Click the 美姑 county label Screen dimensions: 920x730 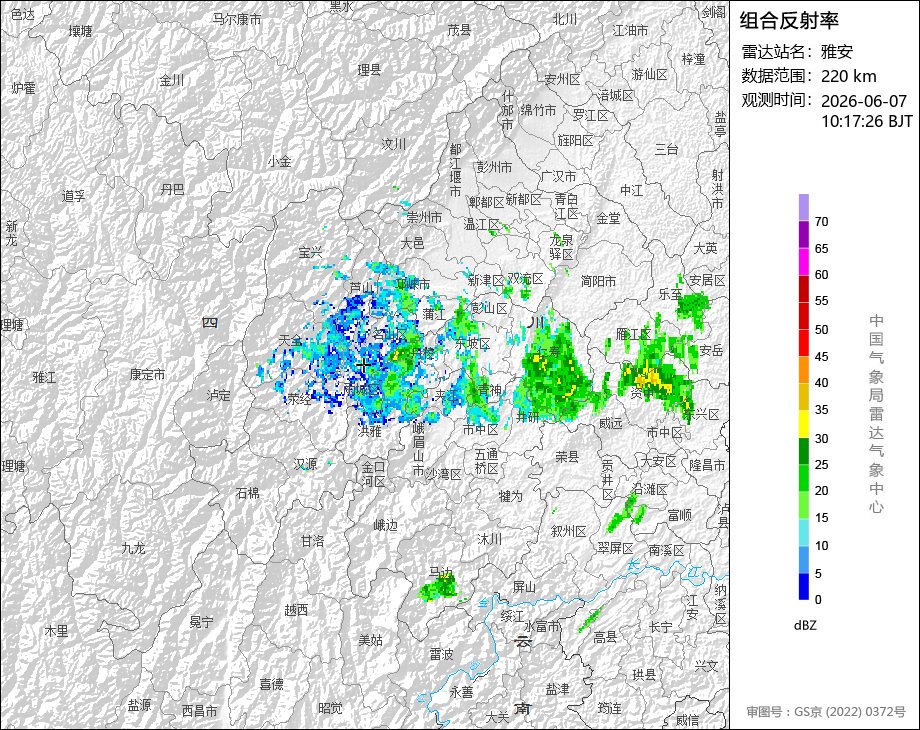[371, 640]
